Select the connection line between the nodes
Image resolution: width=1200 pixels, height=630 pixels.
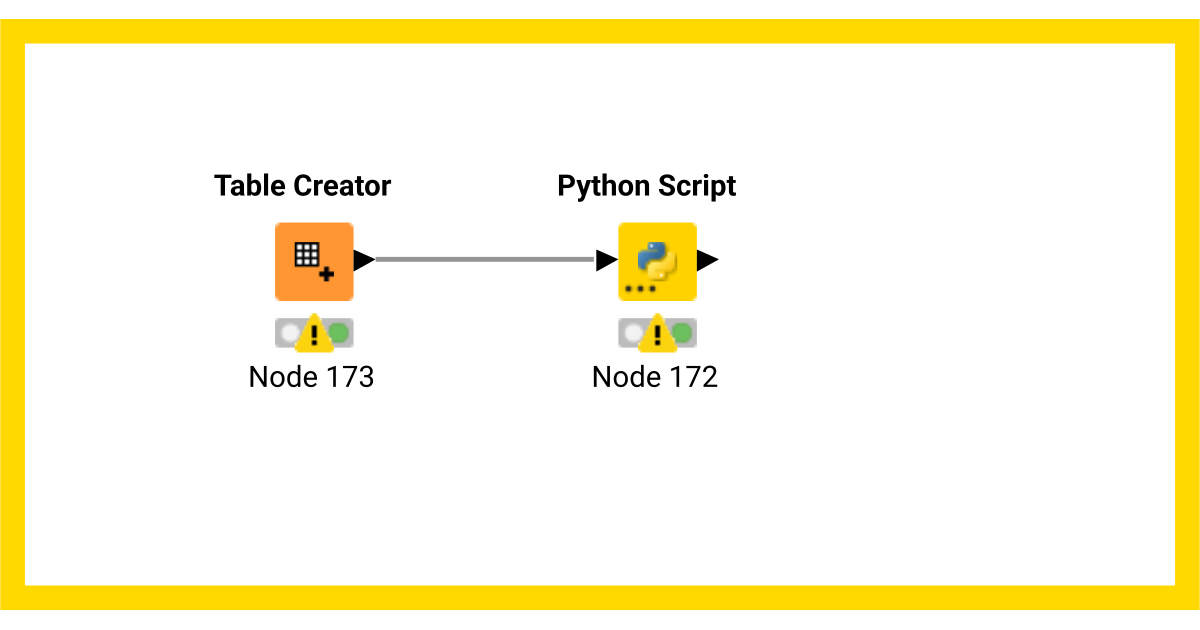click(485, 260)
